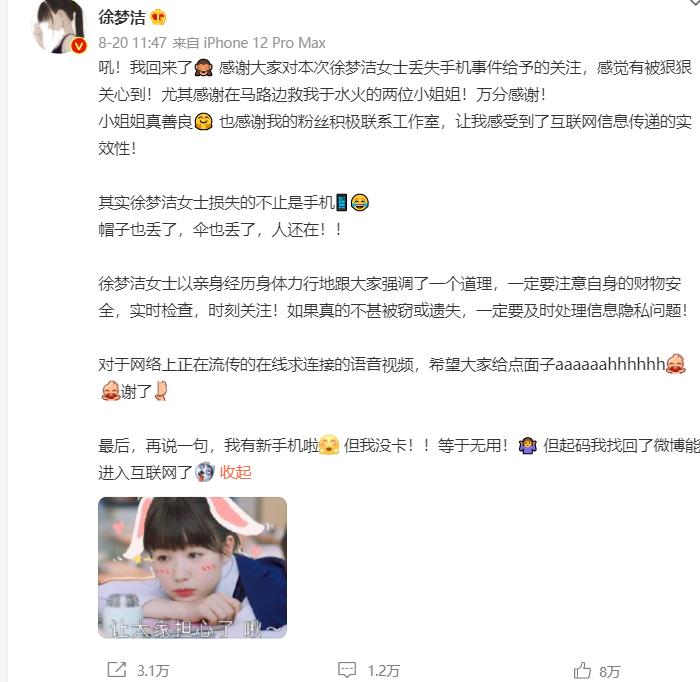The height and width of the screenshot is (682, 700).
Task: Like the post with thumbs-up icon
Action: [582, 670]
